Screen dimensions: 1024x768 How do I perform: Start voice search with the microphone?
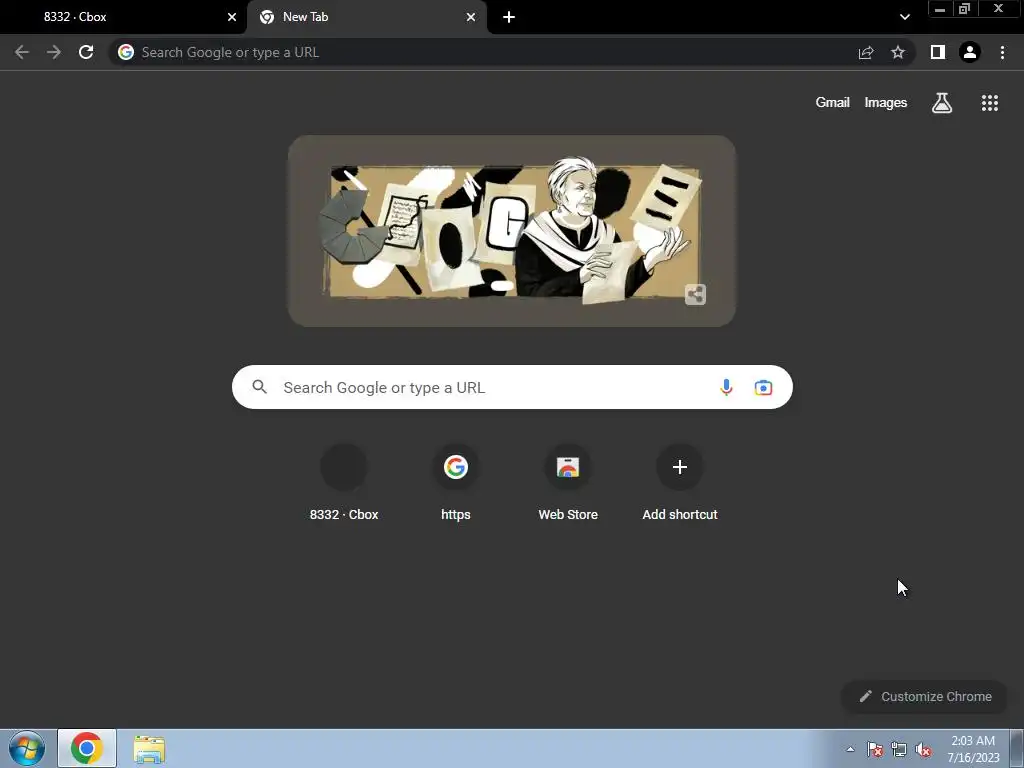tap(726, 387)
